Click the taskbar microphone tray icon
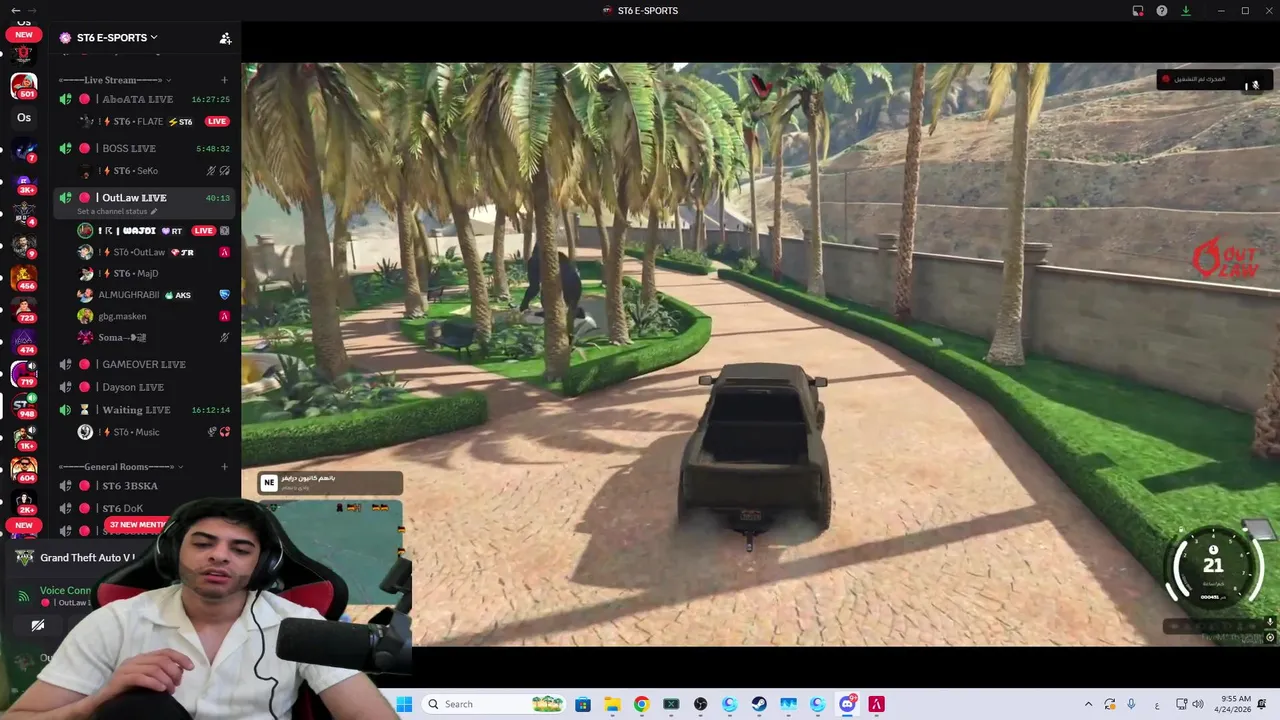 coord(1132,704)
